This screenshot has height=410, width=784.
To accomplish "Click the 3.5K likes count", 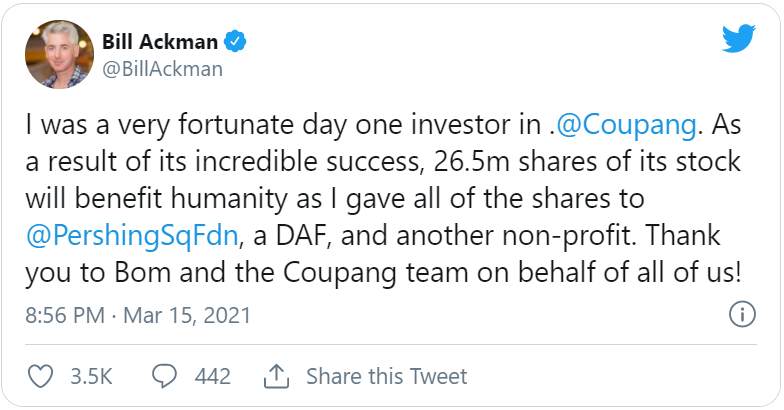I will coord(91,377).
